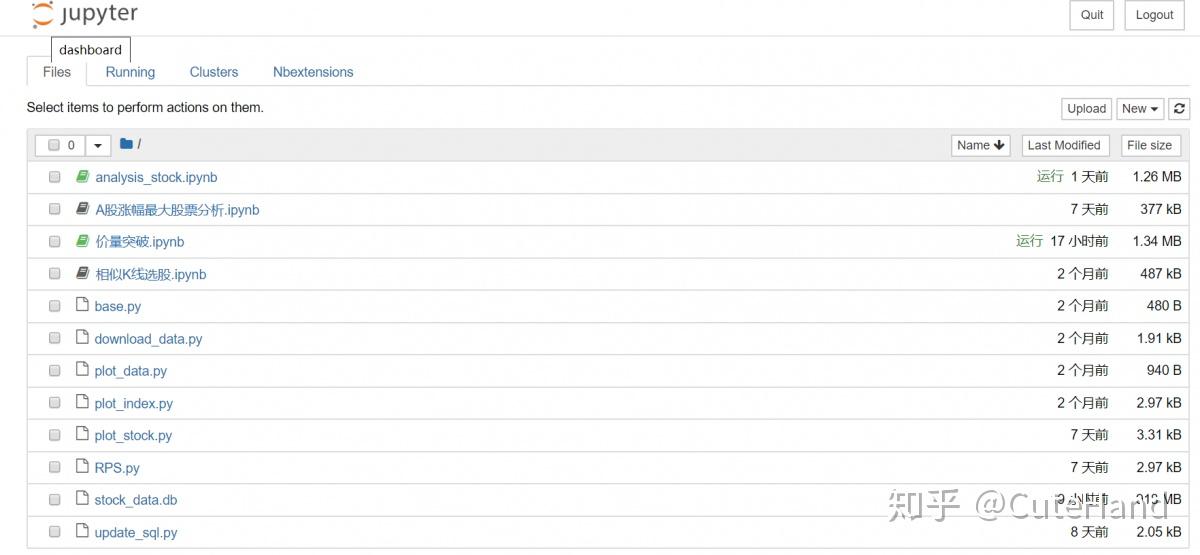Click the file icon beside base.py
1200x555 pixels.
click(x=83, y=306)
